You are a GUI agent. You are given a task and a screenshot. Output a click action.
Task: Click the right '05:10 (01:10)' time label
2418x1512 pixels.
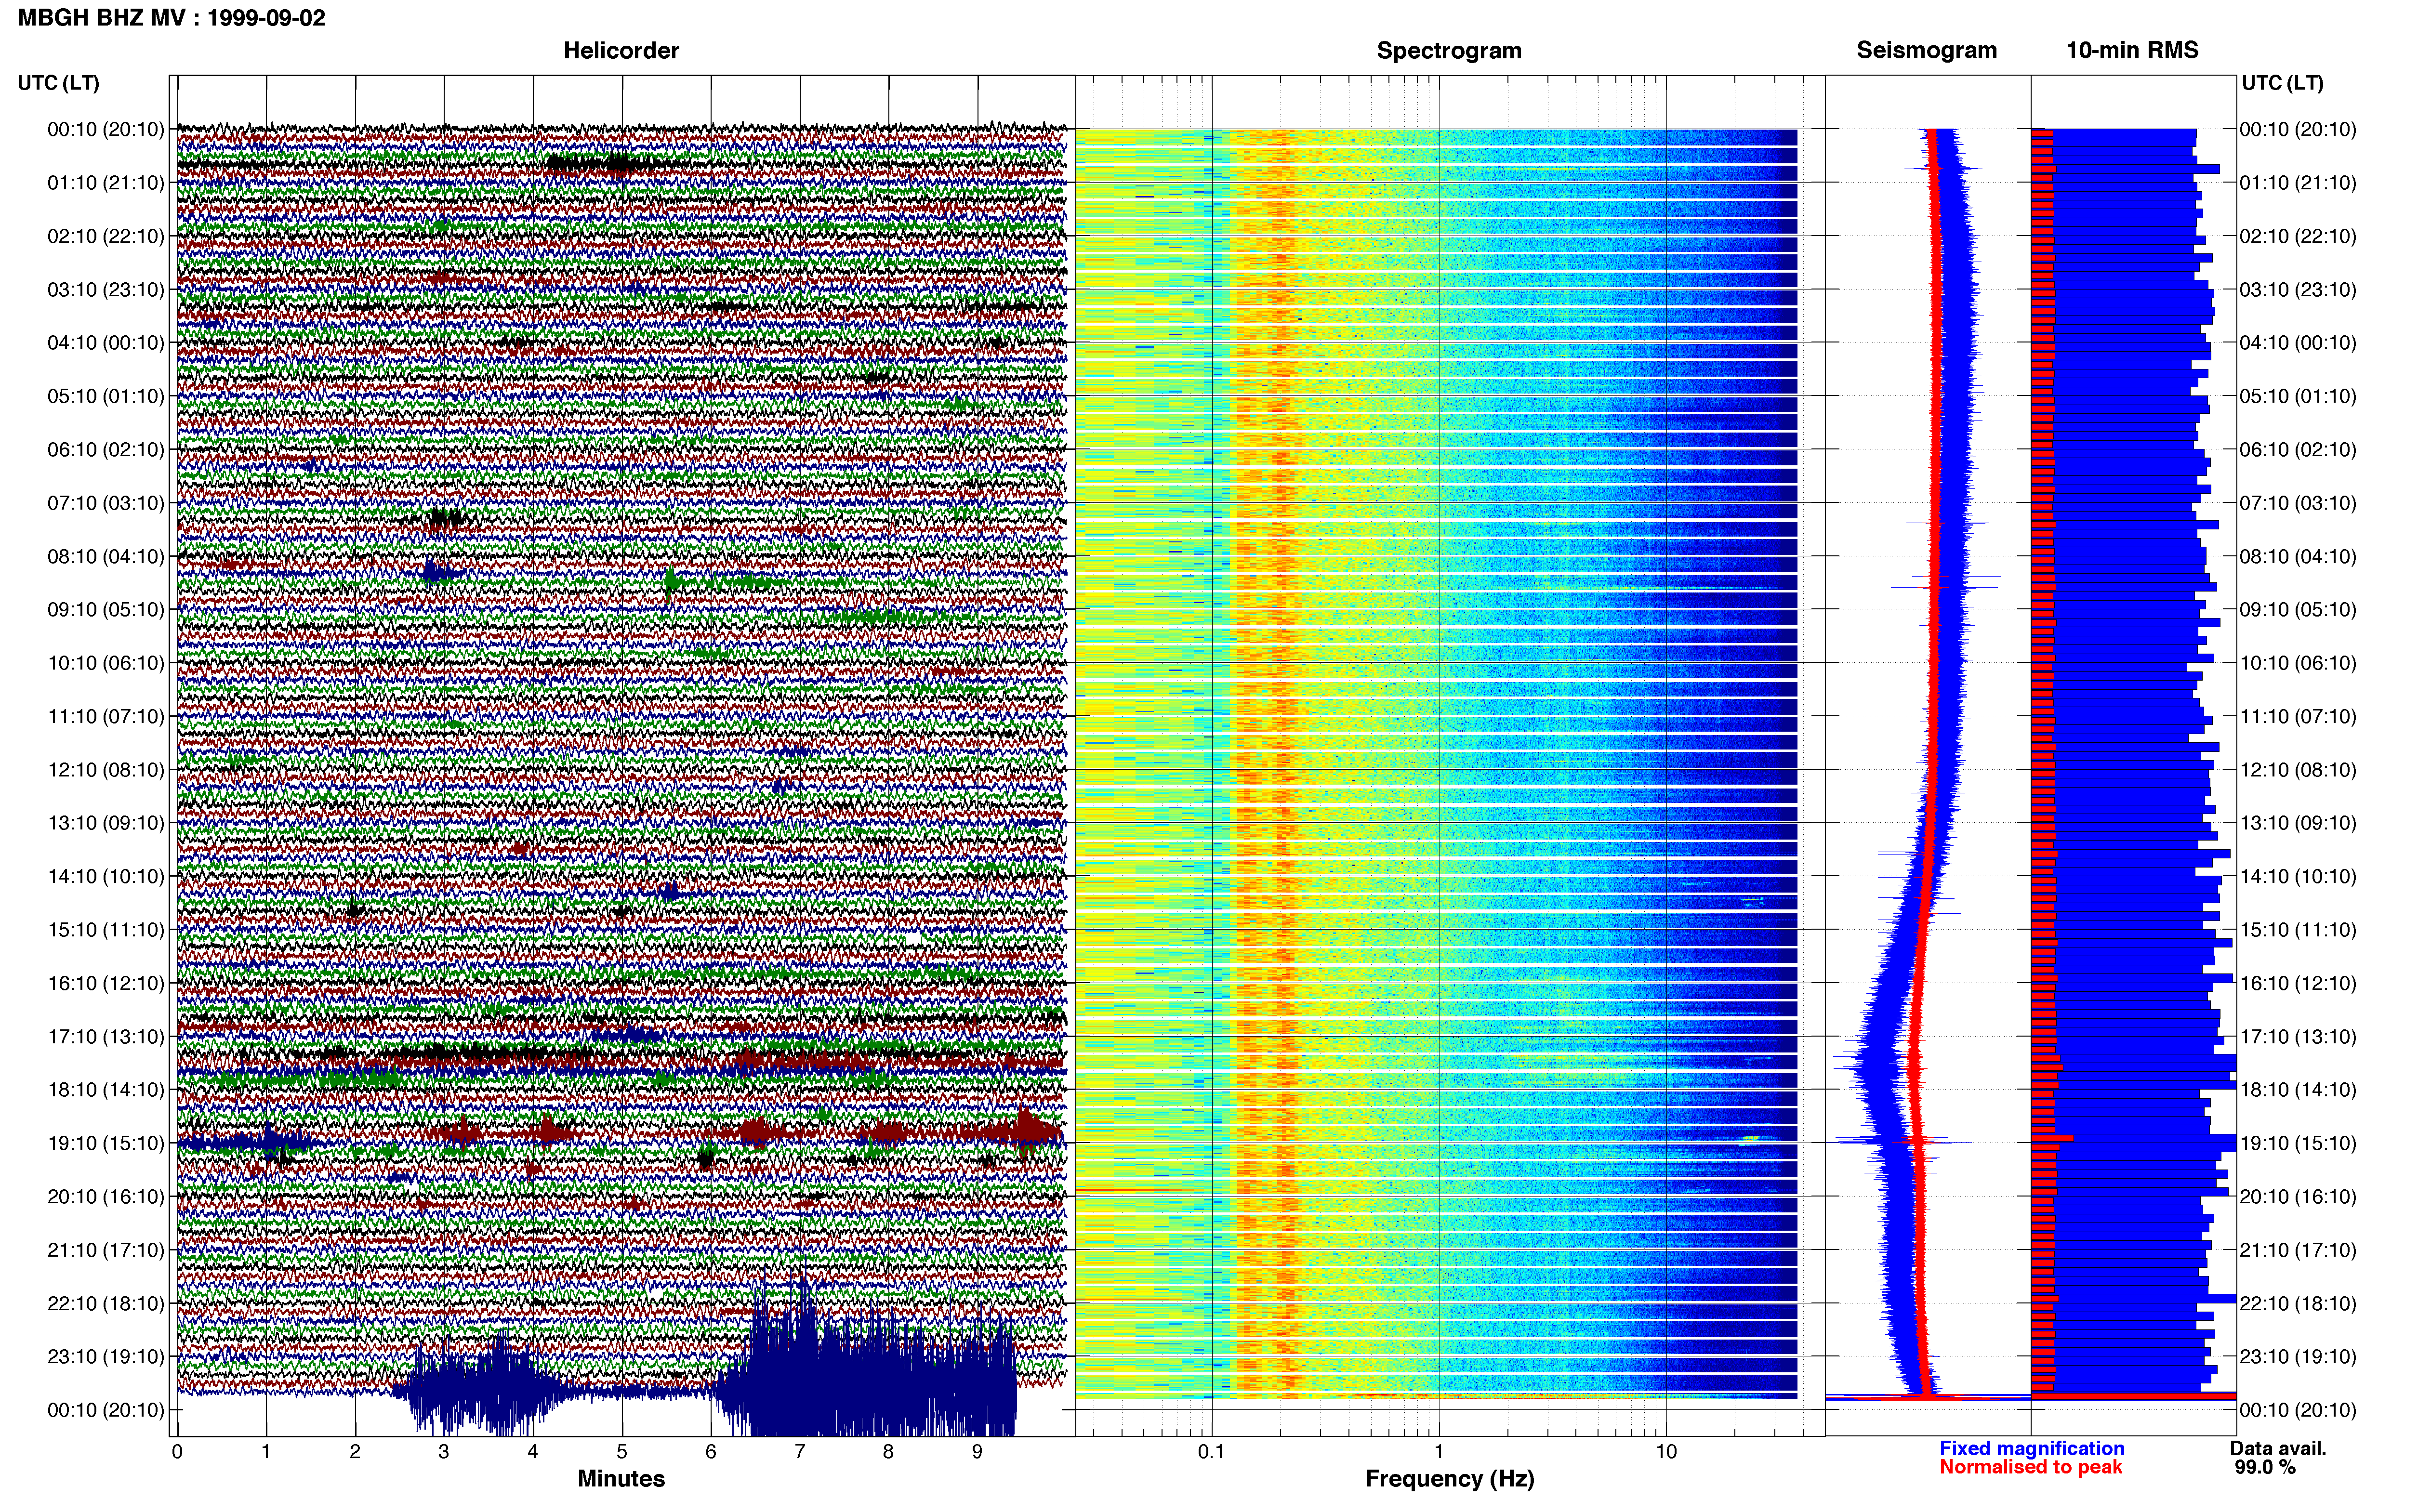click(2298, 396)
